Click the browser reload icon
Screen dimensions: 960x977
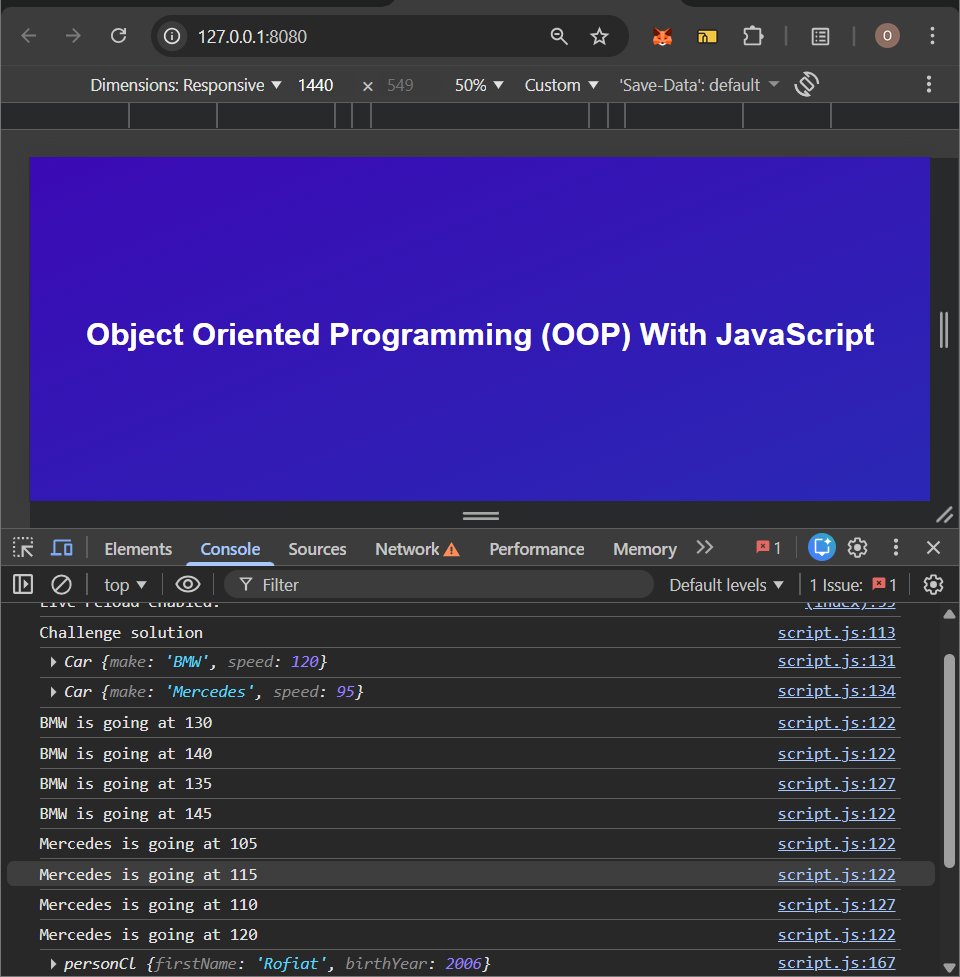click(118, 36)
